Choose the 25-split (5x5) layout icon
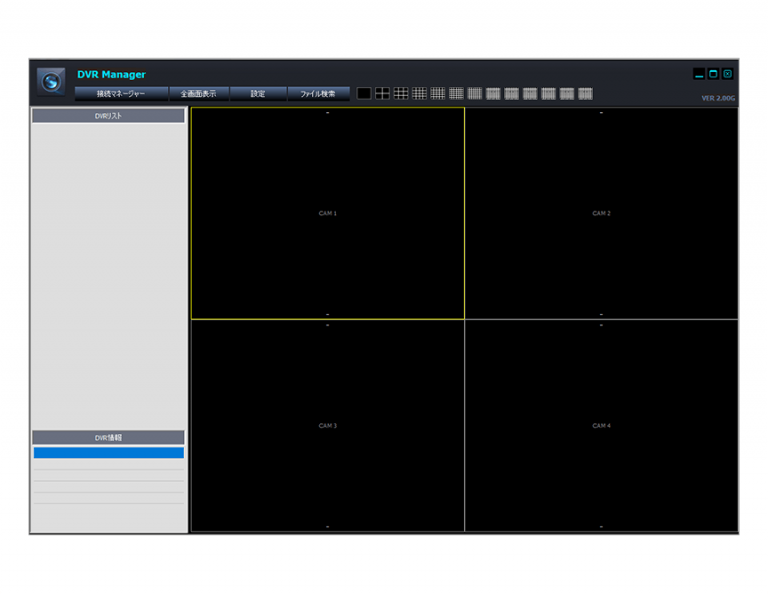768x594 pixels. coord(438,94)
